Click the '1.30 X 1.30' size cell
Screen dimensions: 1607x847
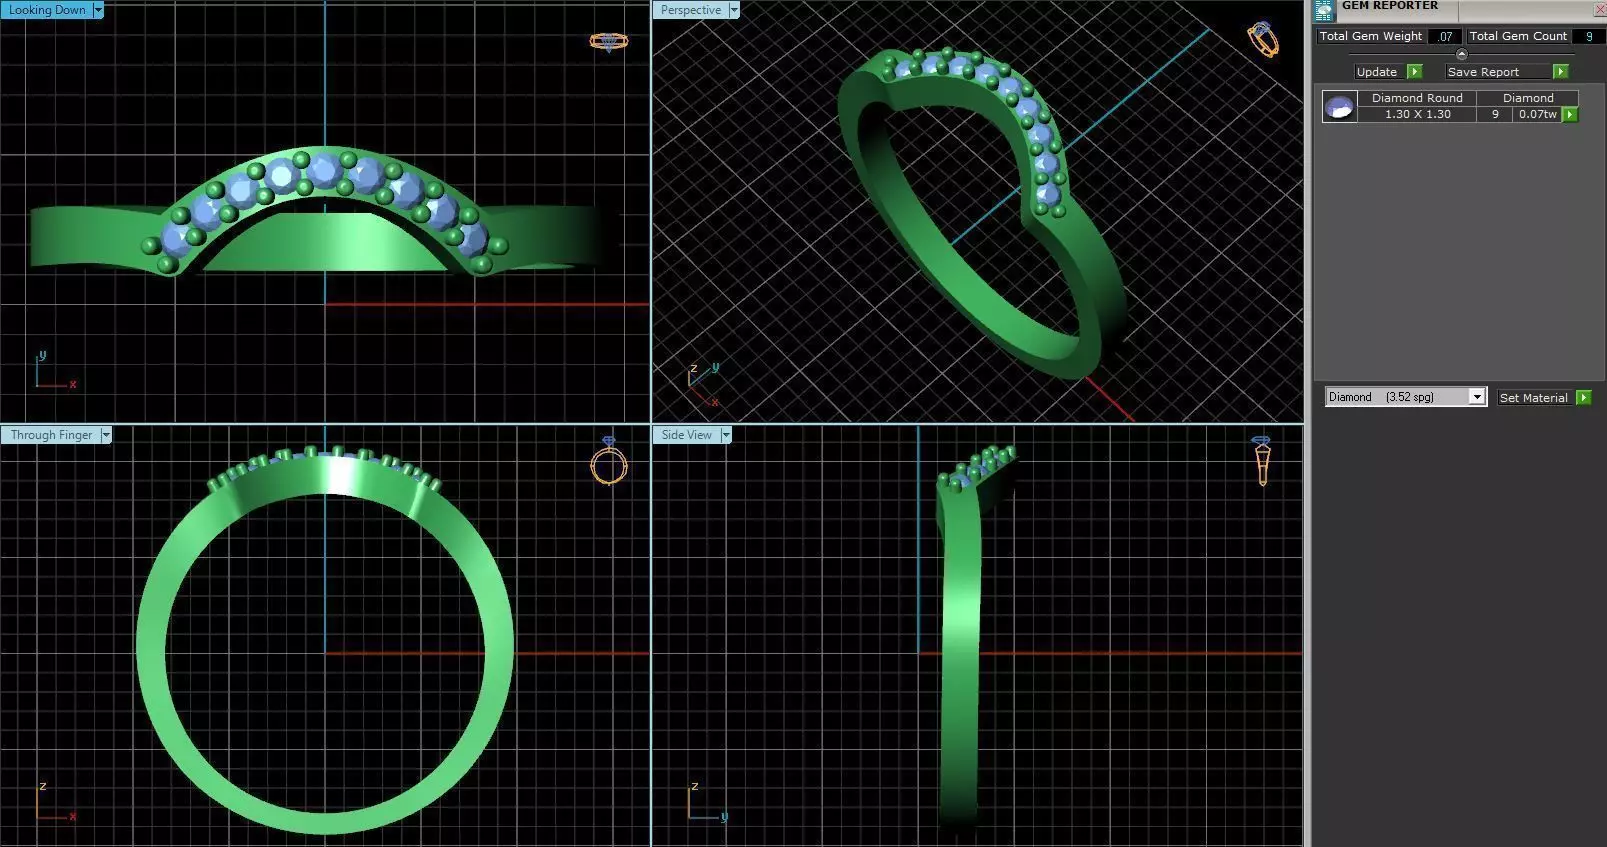tap(1417, 115)
